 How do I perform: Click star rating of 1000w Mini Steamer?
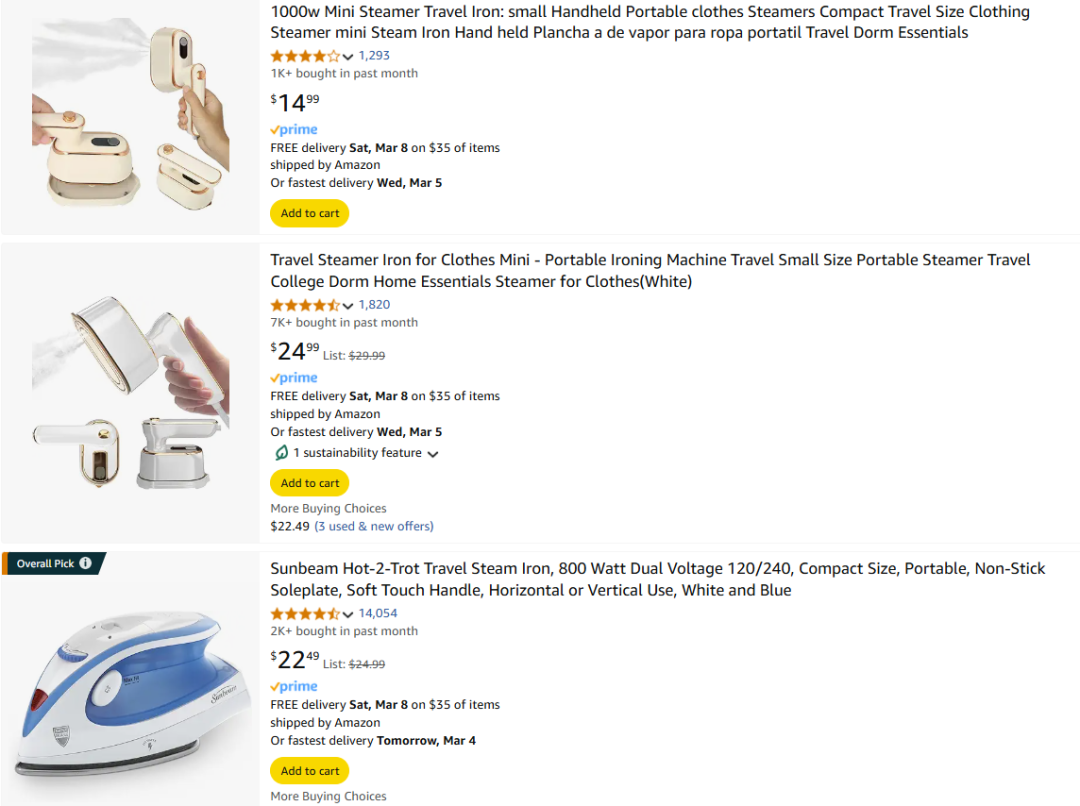tap(305, 56)
